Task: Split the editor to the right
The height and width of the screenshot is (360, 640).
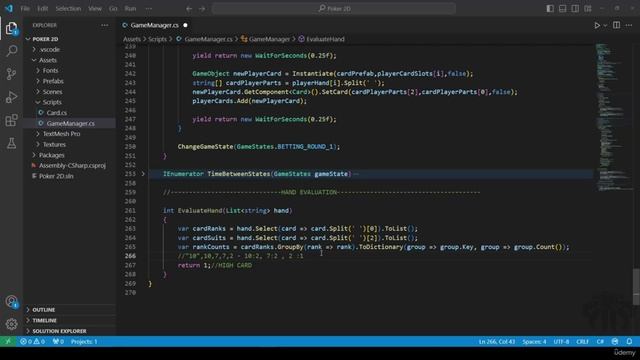Action: 616,25
